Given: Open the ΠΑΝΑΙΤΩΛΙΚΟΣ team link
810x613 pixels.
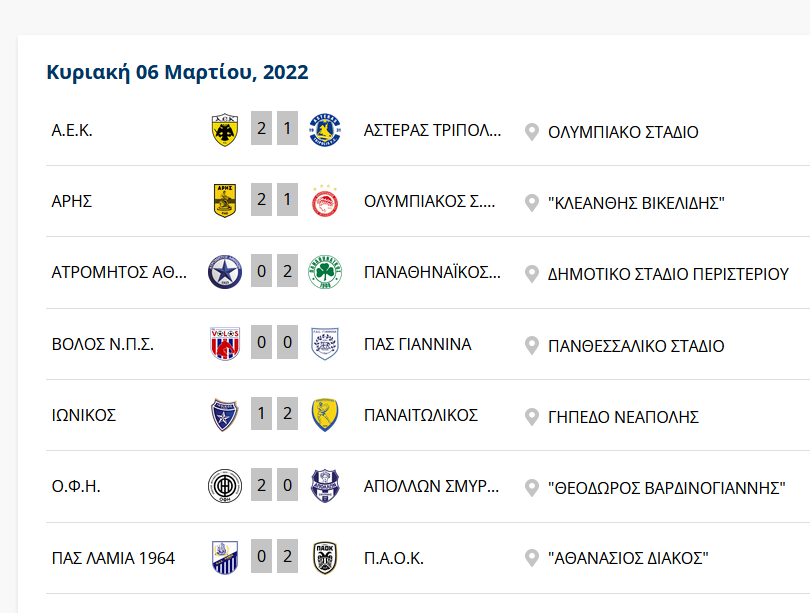Looking at the screenshot, I should click(x=421, y=415).
